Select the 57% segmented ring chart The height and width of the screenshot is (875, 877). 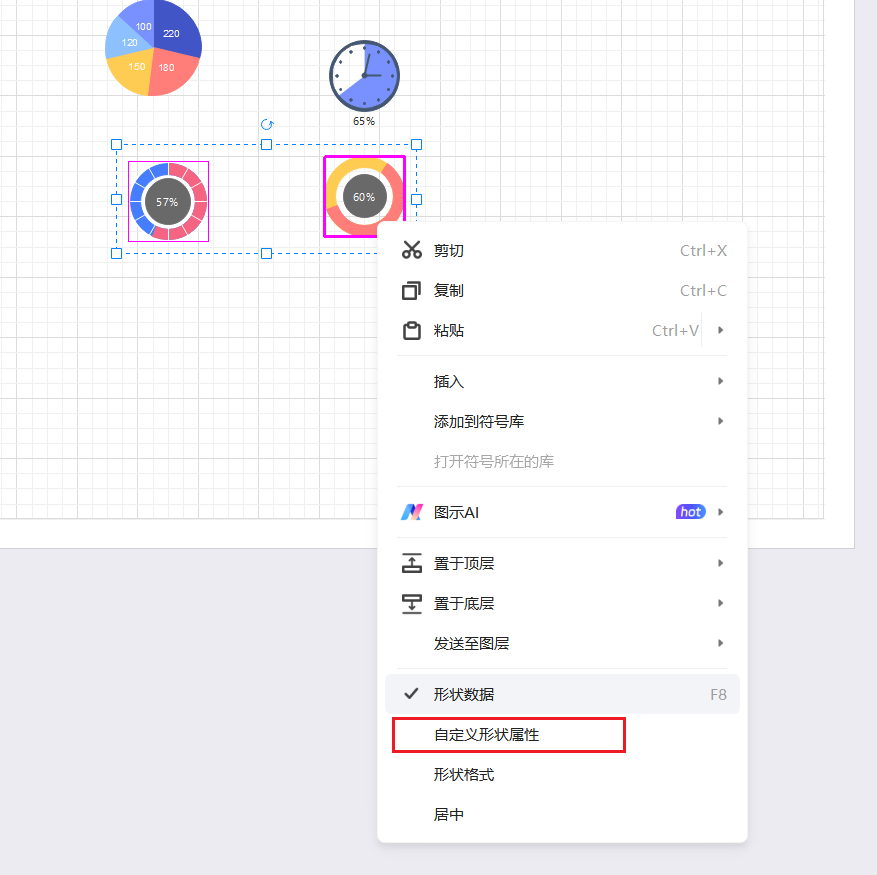168,202
